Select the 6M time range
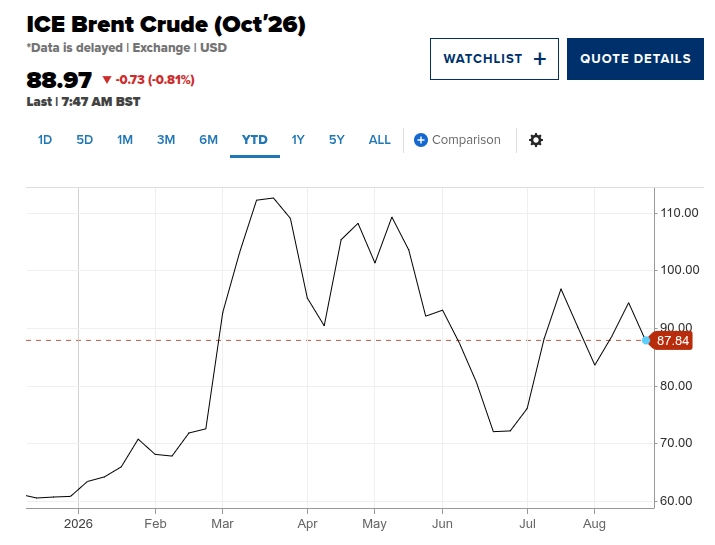 (x=208, y=140)
